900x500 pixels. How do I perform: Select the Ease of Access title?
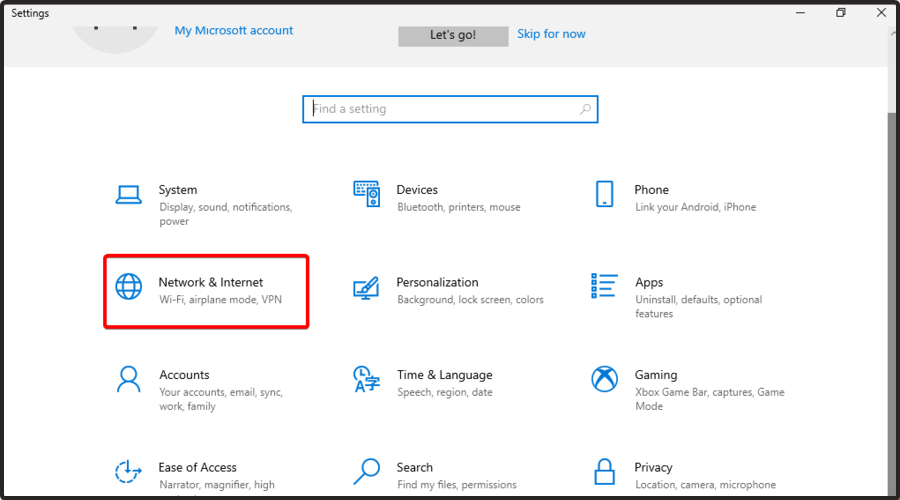(197, 467)
